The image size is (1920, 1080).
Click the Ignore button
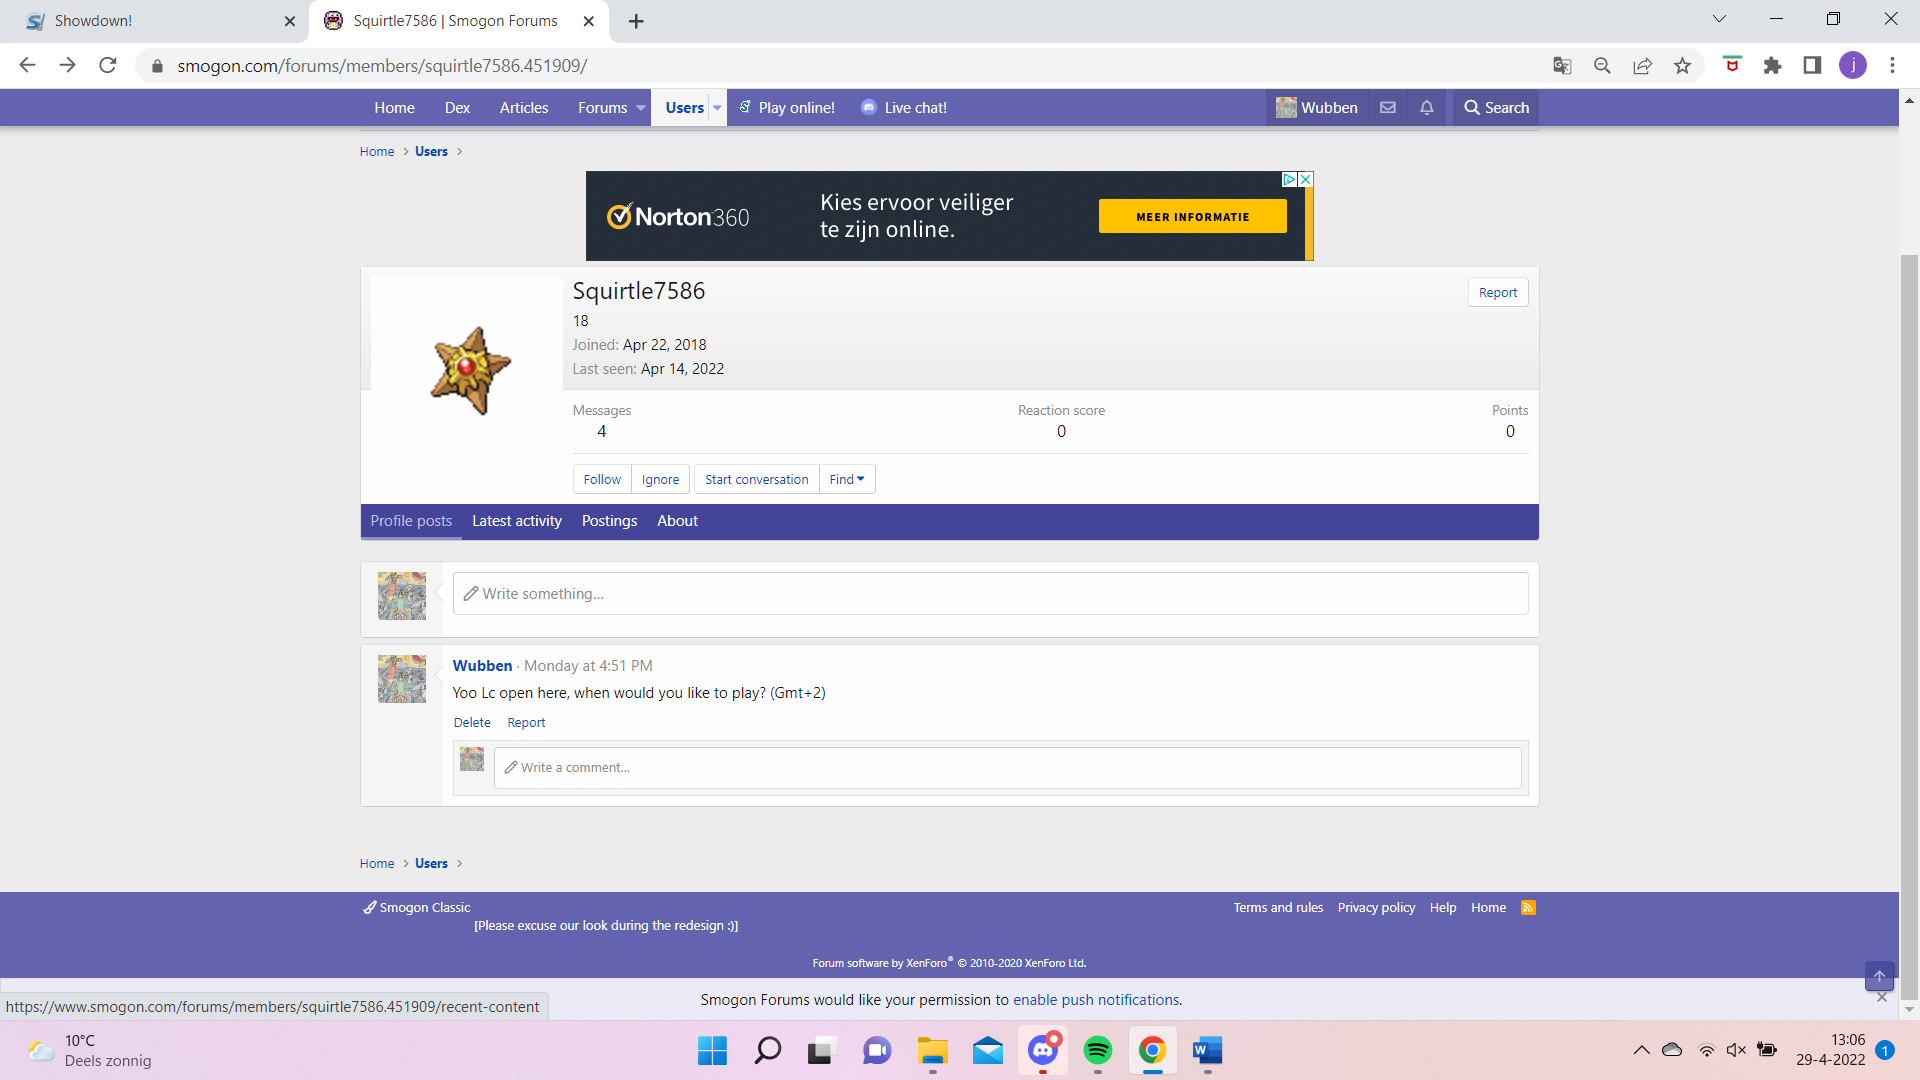point(660,480)
